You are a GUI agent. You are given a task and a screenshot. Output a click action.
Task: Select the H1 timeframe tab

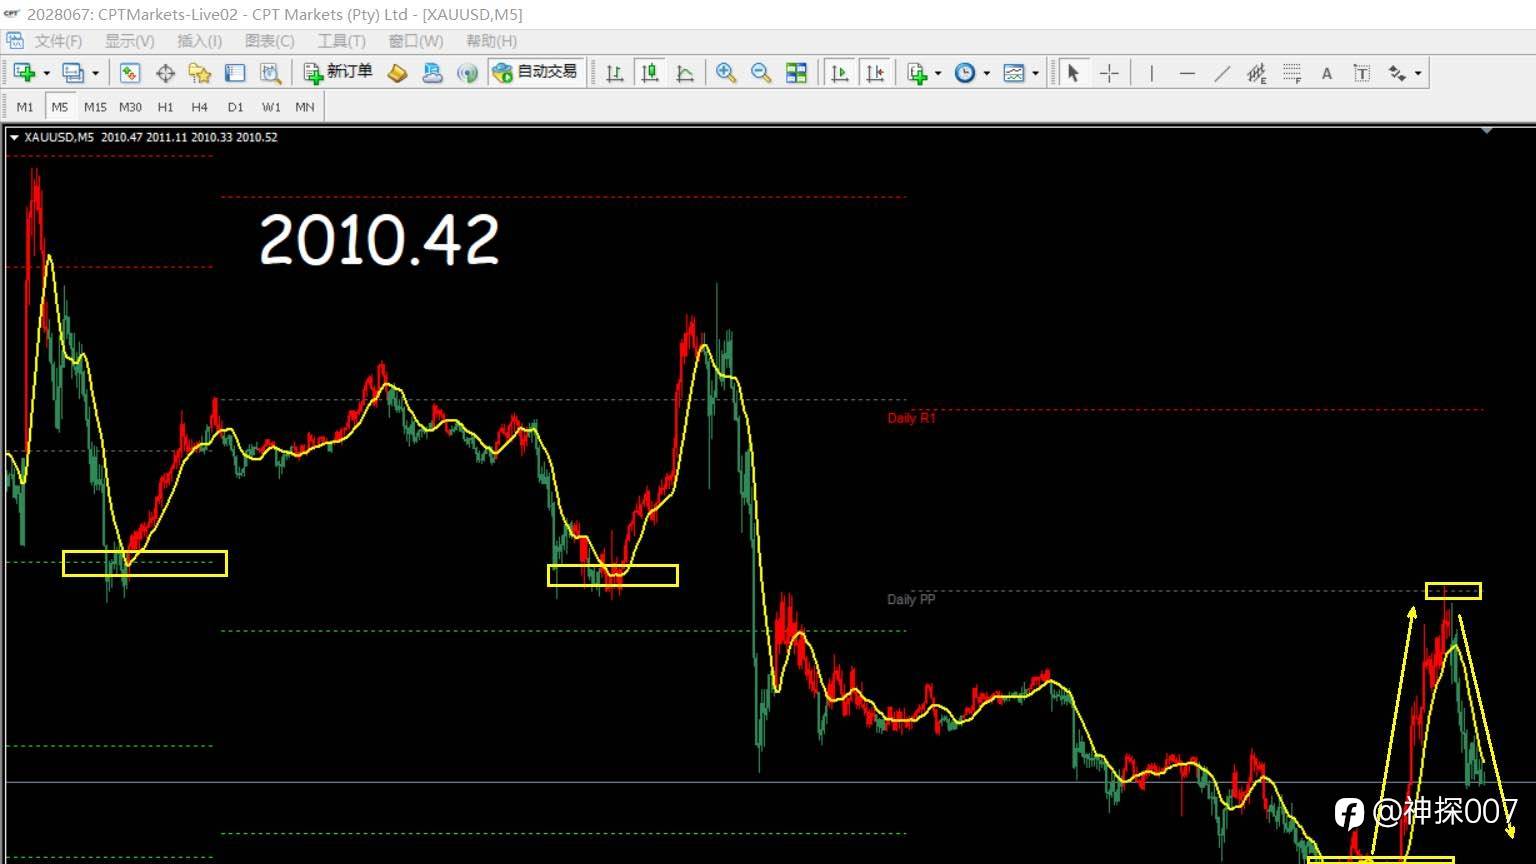click(165, 106)
